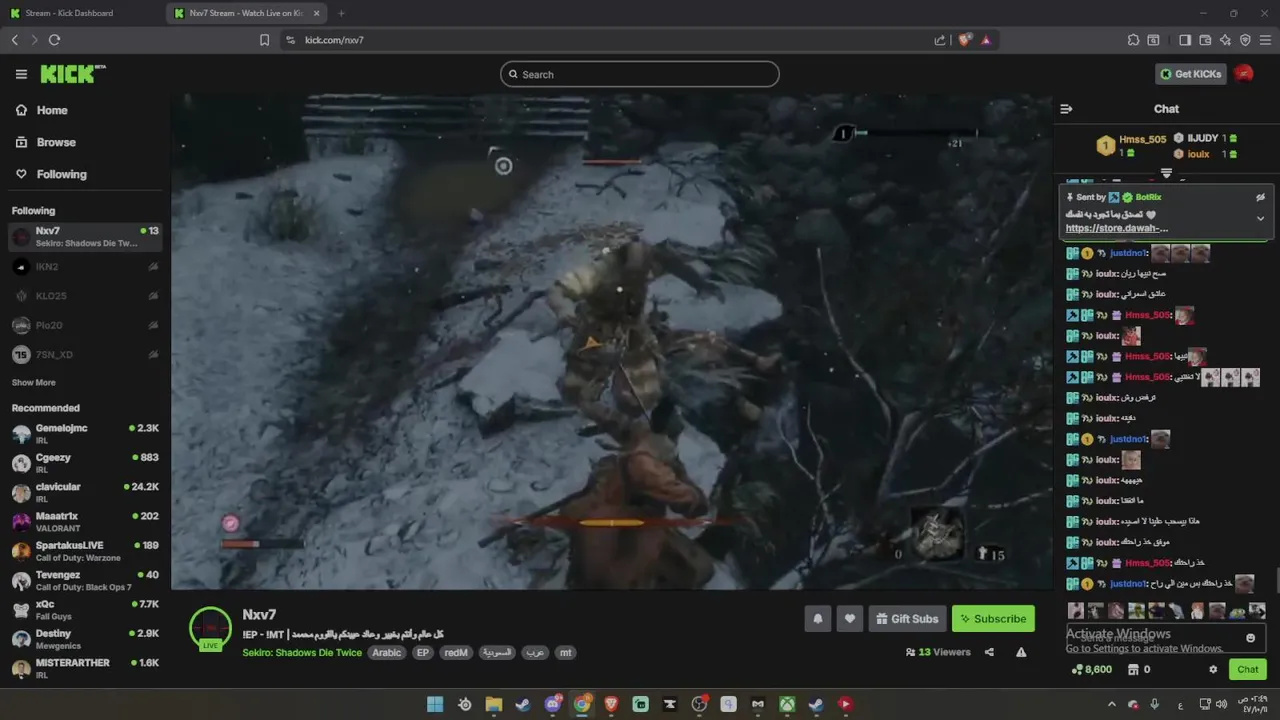
Task: Open recommended channel Maaatr1x
Action: point(85,521)
